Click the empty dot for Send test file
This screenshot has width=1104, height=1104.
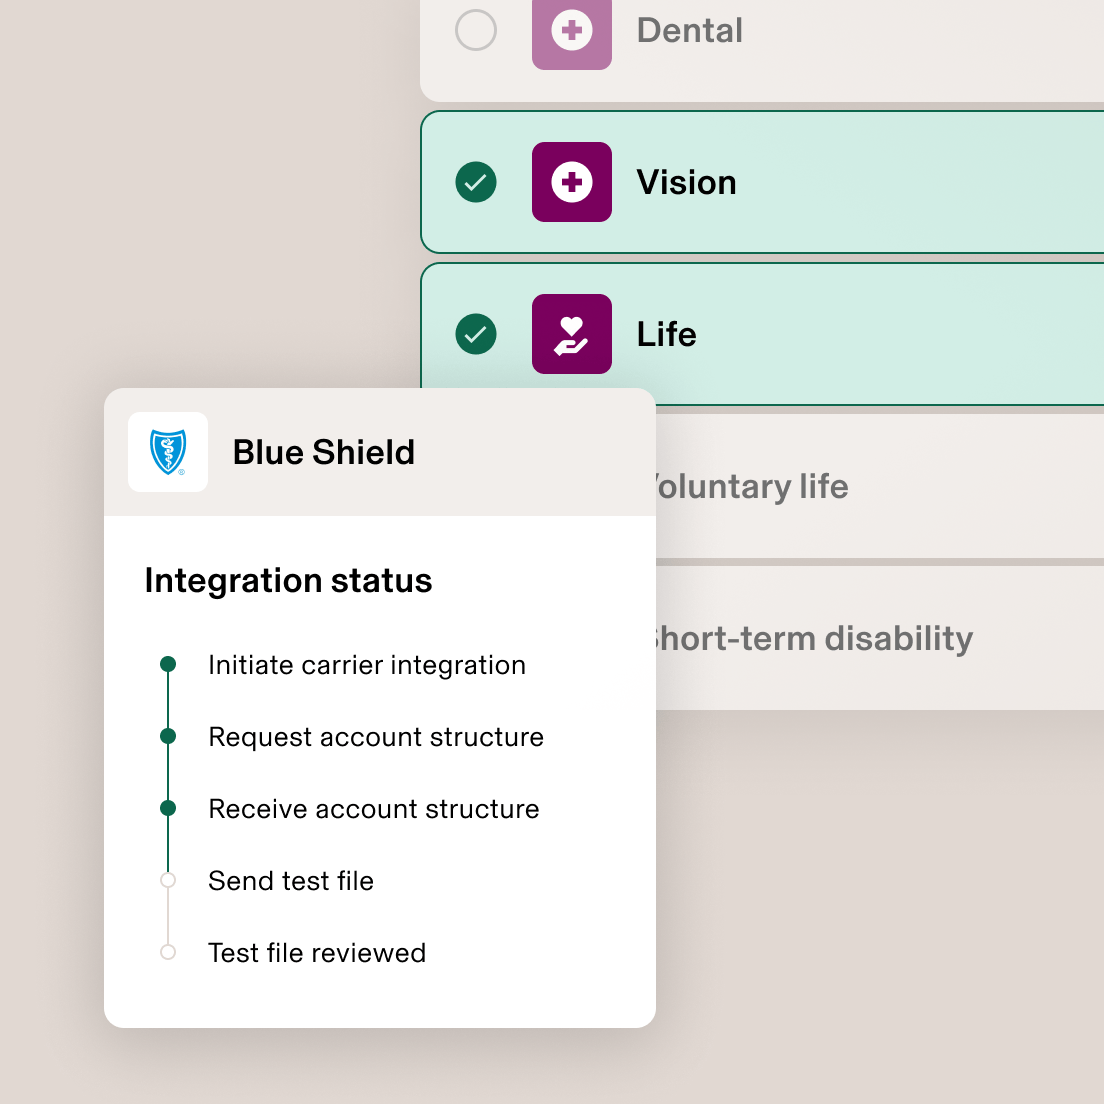168,880
